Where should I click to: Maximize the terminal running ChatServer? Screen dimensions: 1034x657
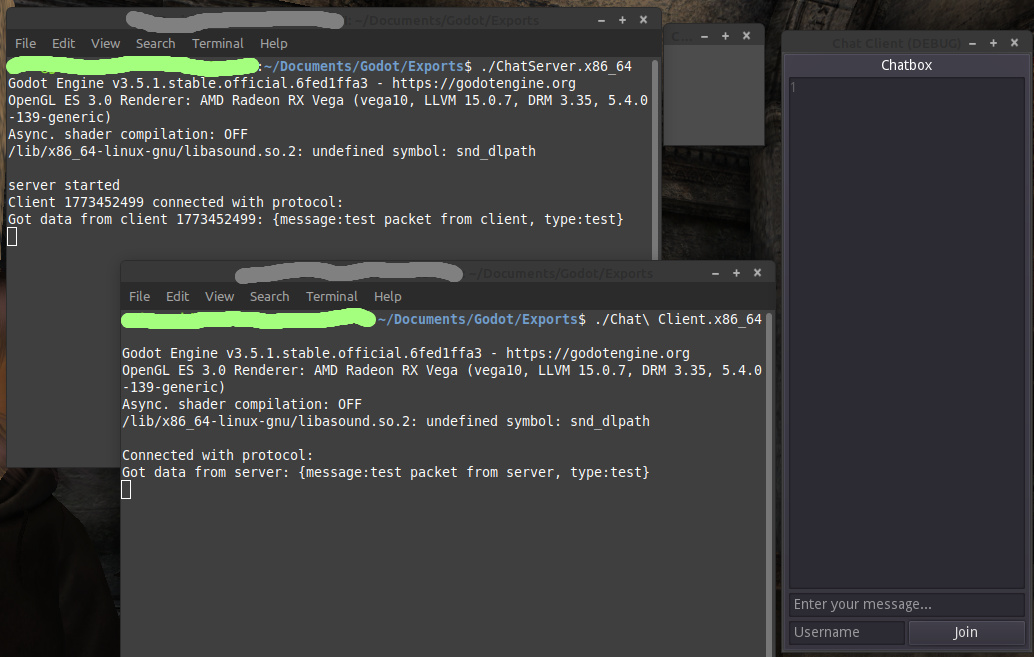click(x=622, y=20)
